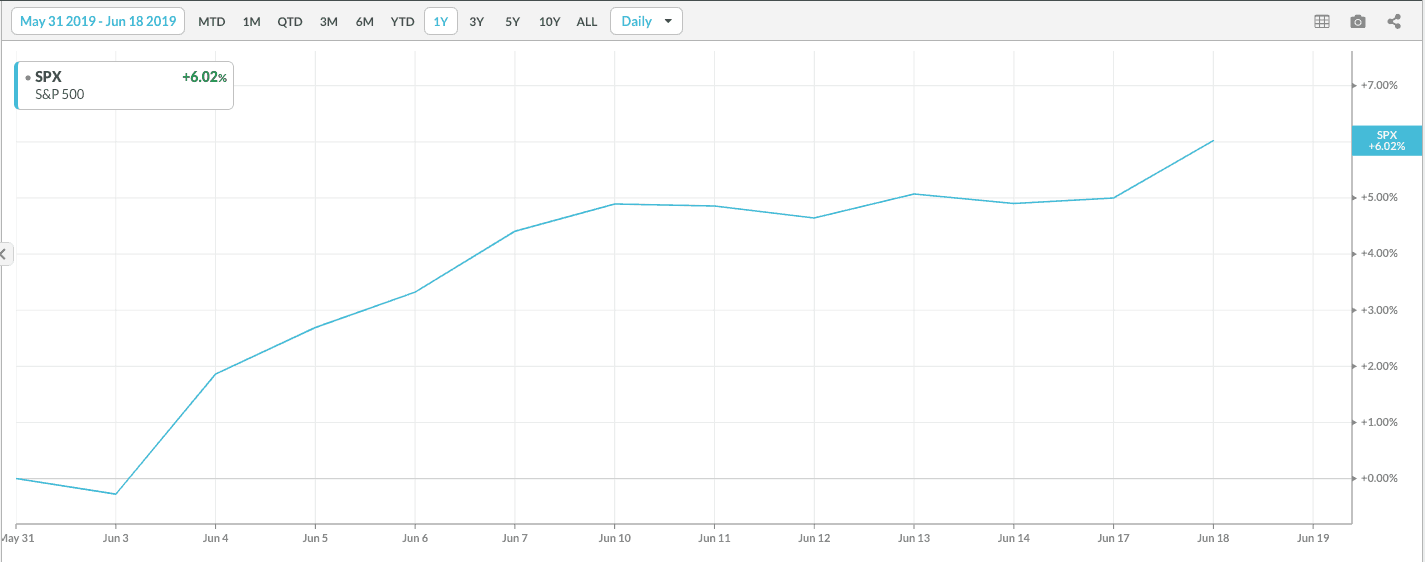Click the Jun 12 date label
This screenshot has width=1425, height=562.
[x=814, y=538]
